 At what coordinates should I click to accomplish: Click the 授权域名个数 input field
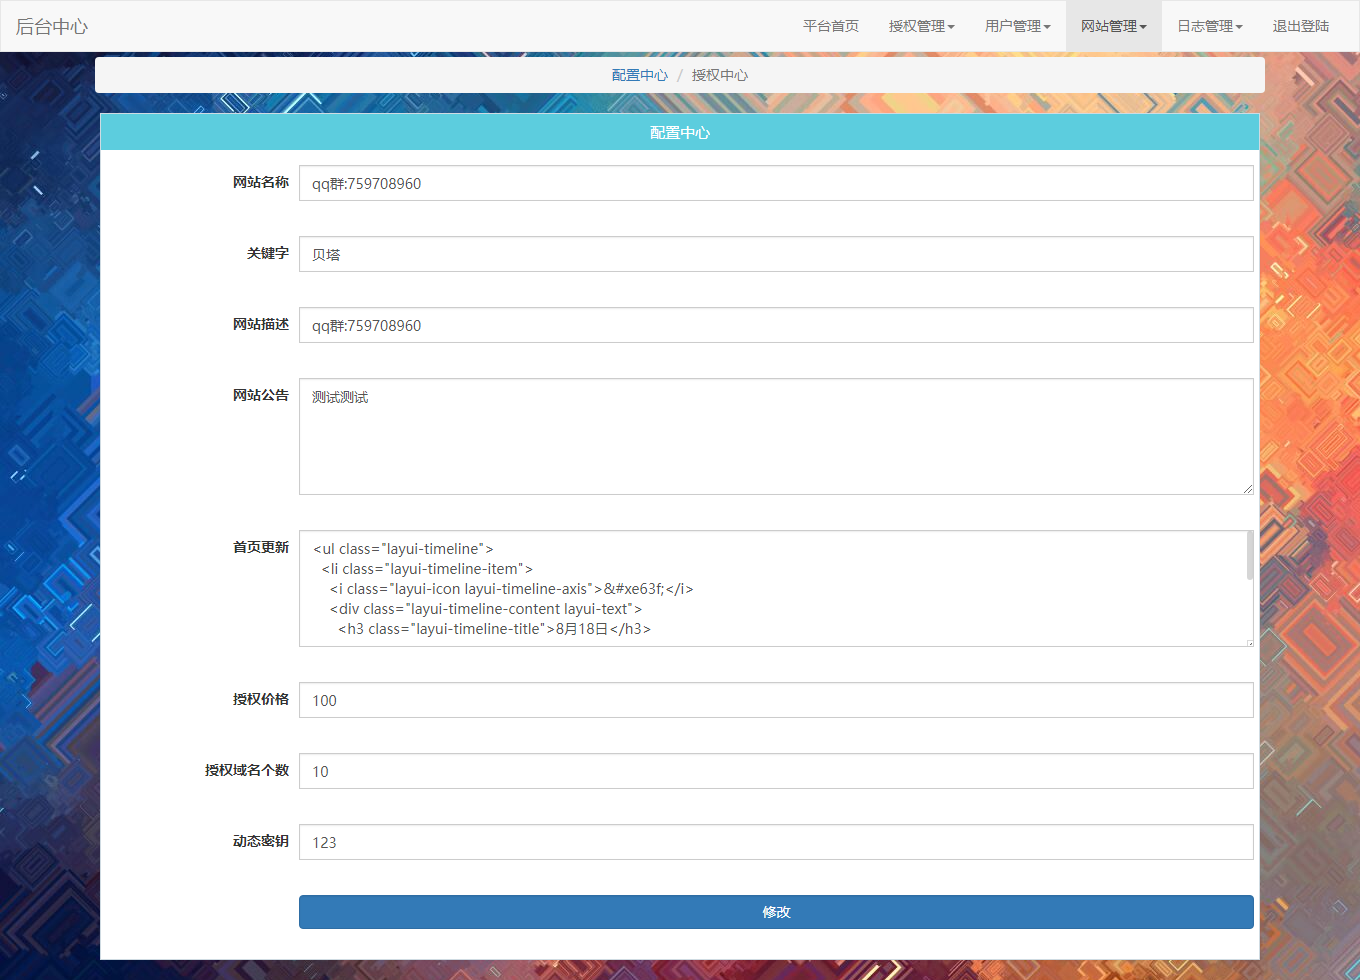coord(775,771)
